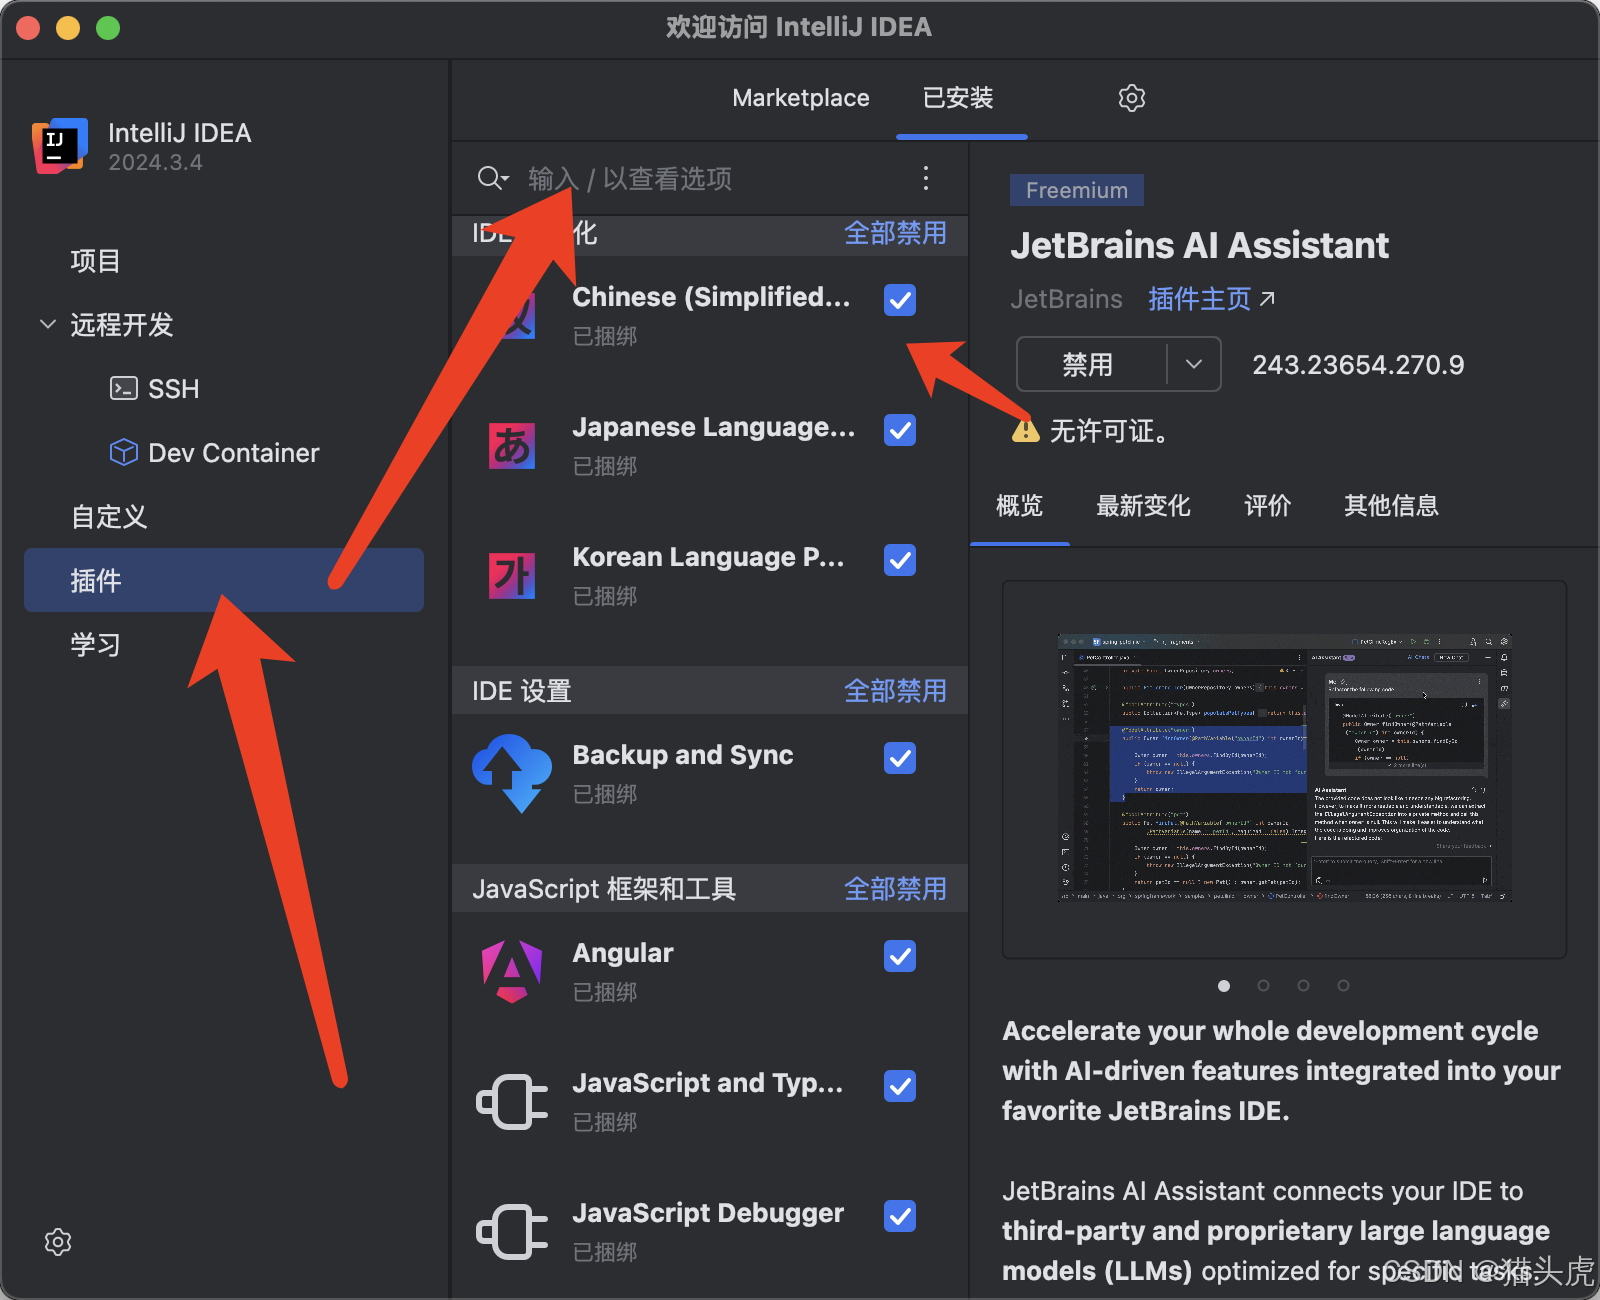The image size is (1600, 1300).
Task: Open the 概览 tab
Action: [x=1019, y=505]
